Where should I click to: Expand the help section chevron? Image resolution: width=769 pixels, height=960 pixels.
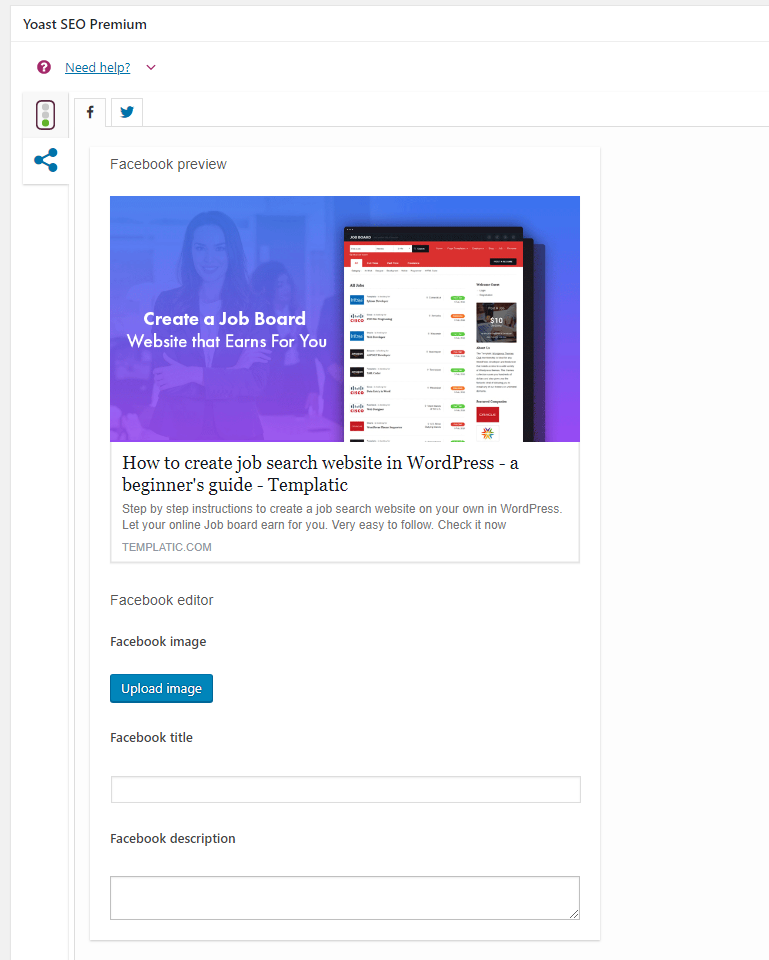tap(151, 67)
